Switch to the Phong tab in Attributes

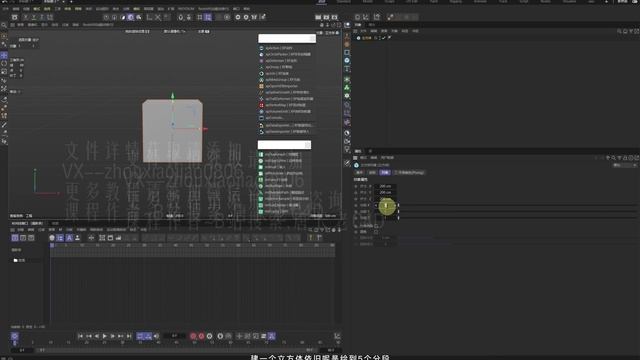409,173
